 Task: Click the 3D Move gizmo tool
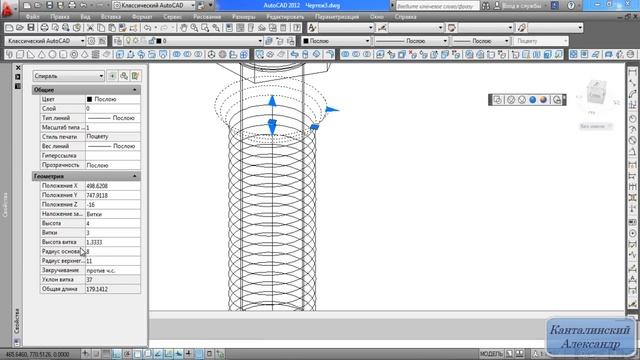(x=211, y=54)
